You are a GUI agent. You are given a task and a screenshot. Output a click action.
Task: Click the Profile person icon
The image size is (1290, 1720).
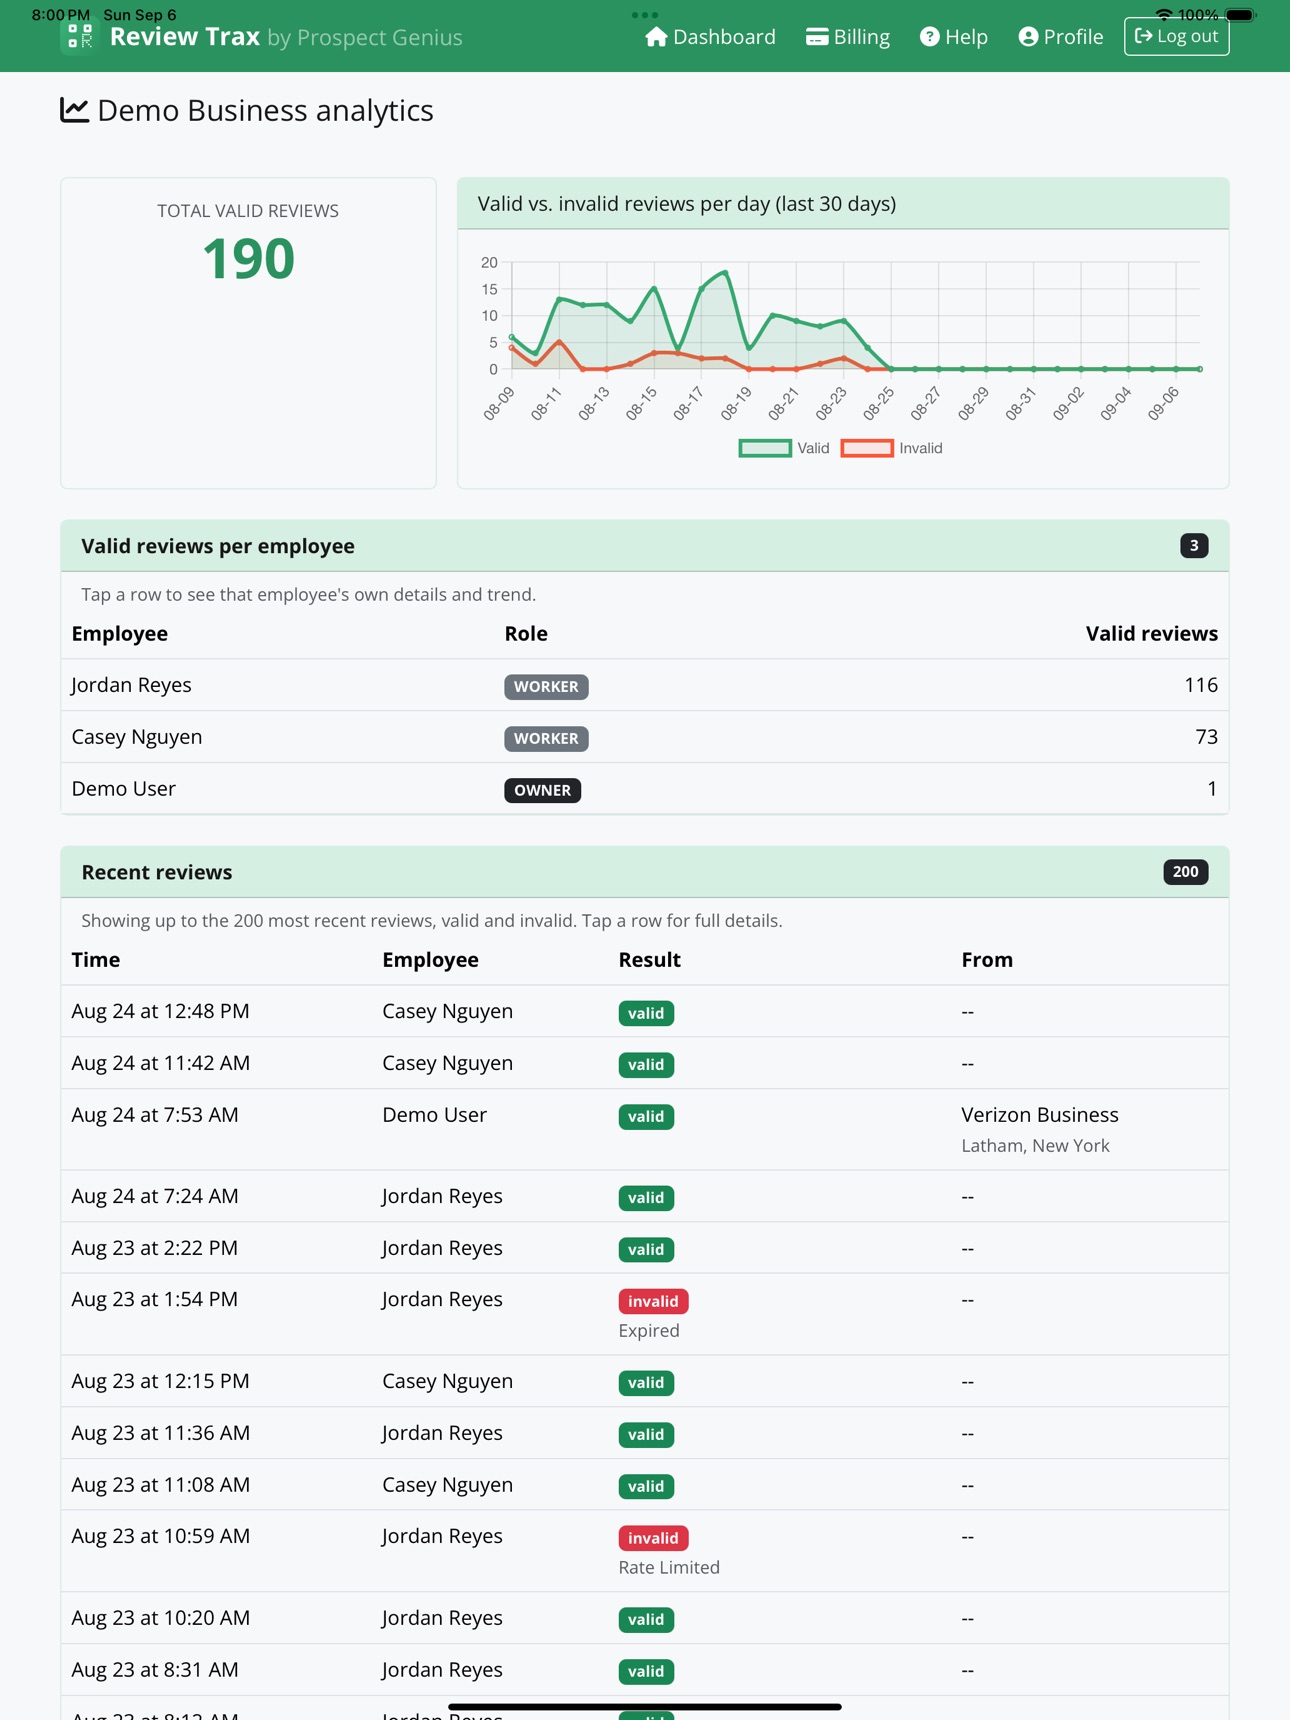(1028, 37)
